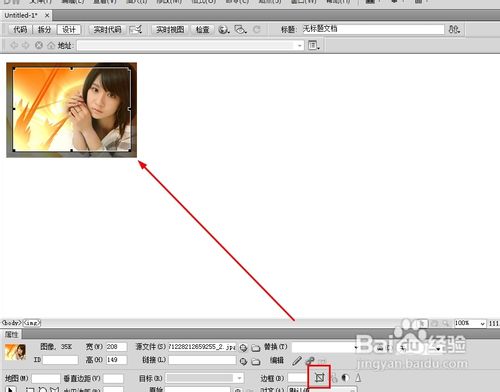This screenshot has width=500, height=392.
Task: Click the 链接 link input field
Action: coord(202,360)
